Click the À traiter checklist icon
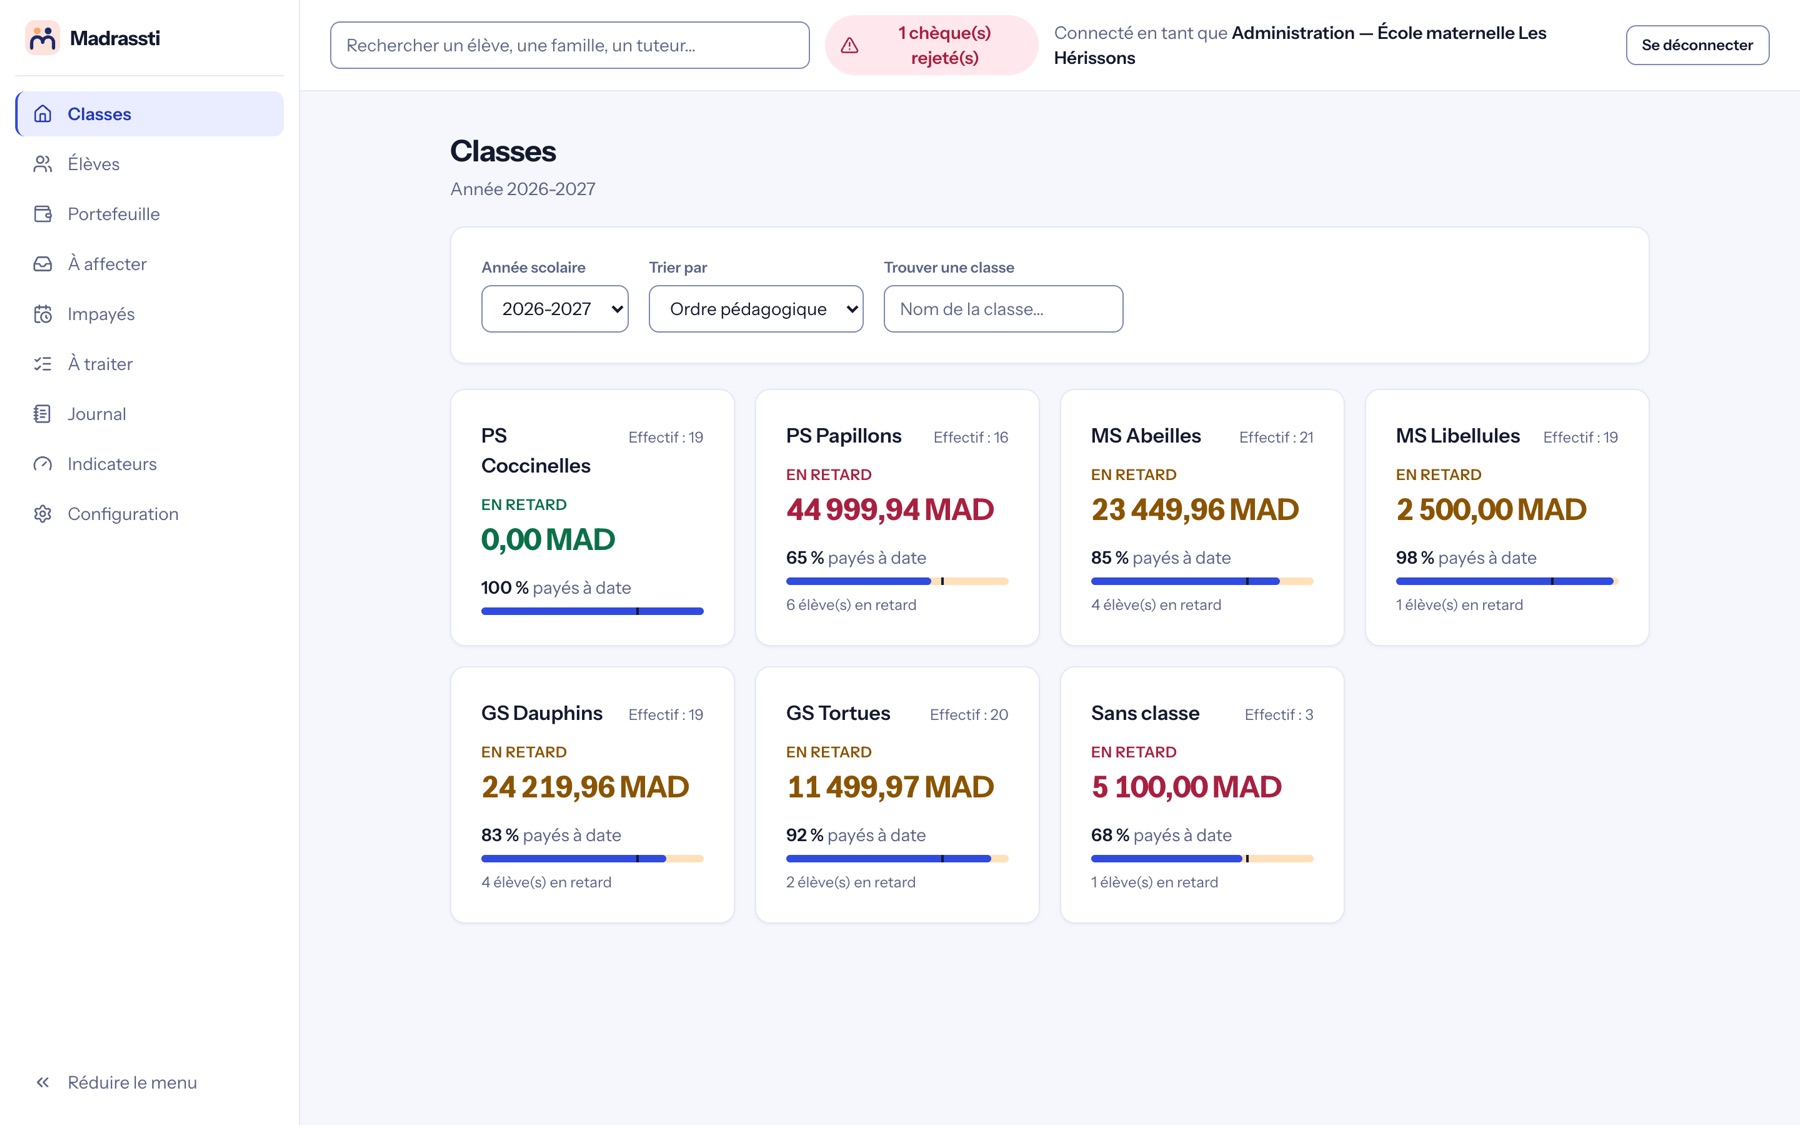 tap(43, 364)
